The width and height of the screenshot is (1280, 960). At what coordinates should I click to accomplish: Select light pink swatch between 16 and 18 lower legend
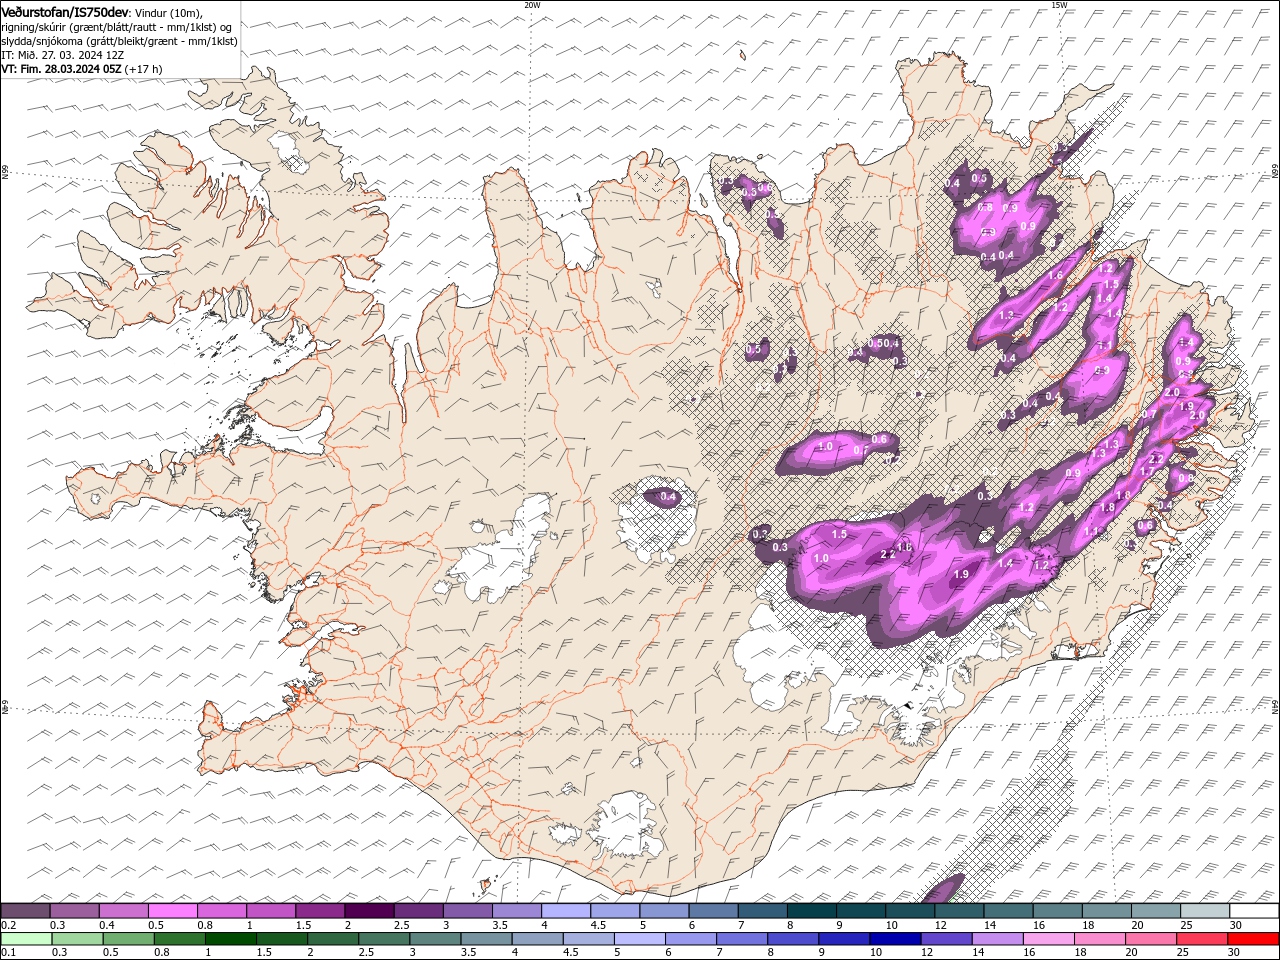(x=1049, y=938)
